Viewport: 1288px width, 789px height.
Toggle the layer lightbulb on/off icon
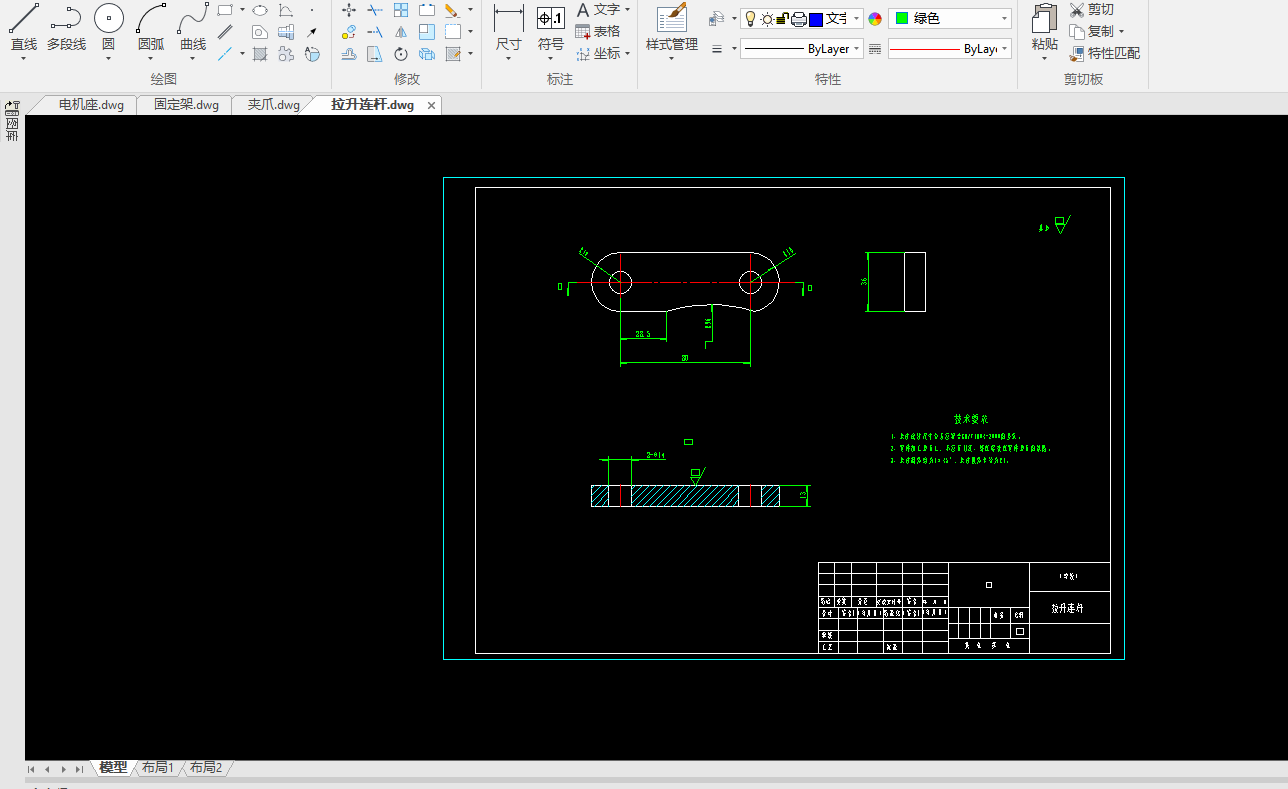(x=751, y=19)
